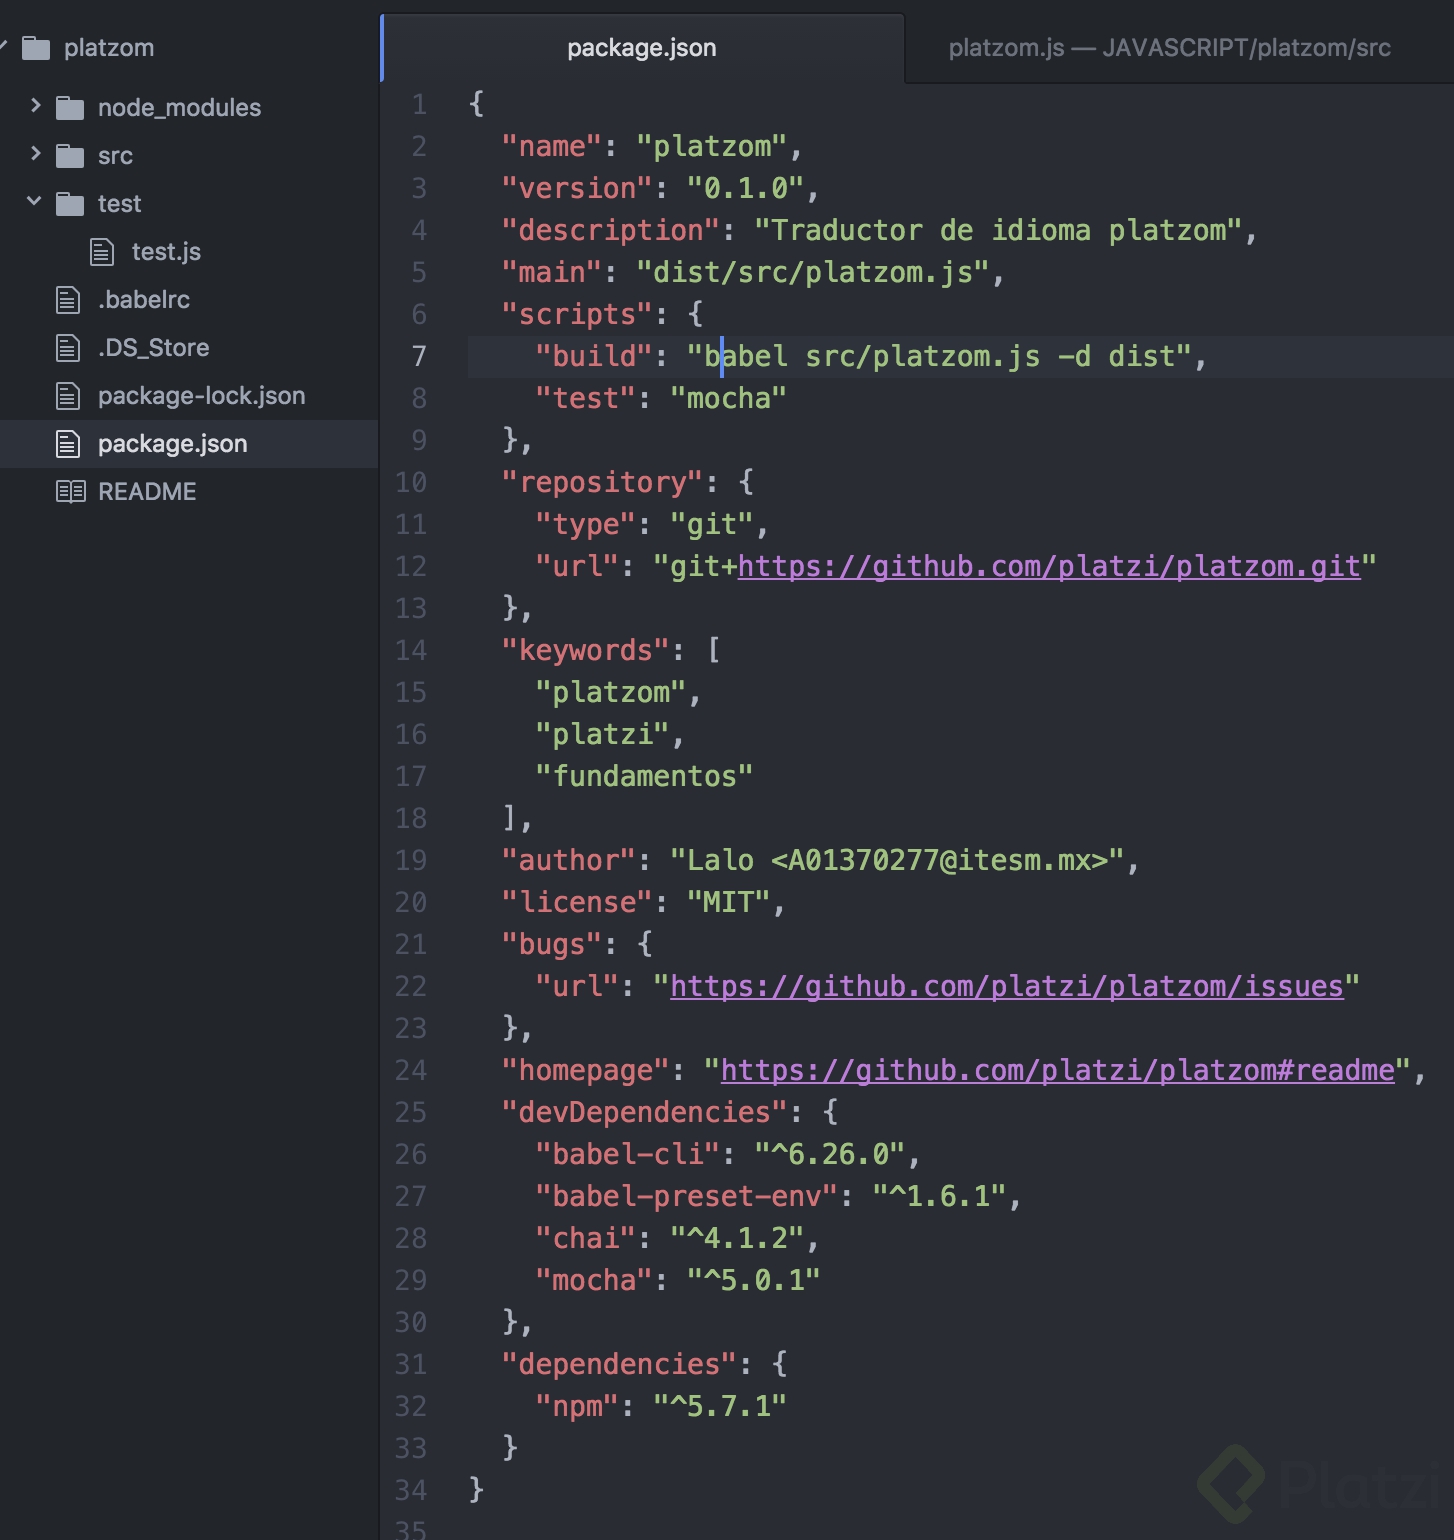Image resolution: width=1454 pixels, height=1540 pixels.
Task: Click the "0.1.0" version value
Action: pyautogui.click(x=745, y=189)
